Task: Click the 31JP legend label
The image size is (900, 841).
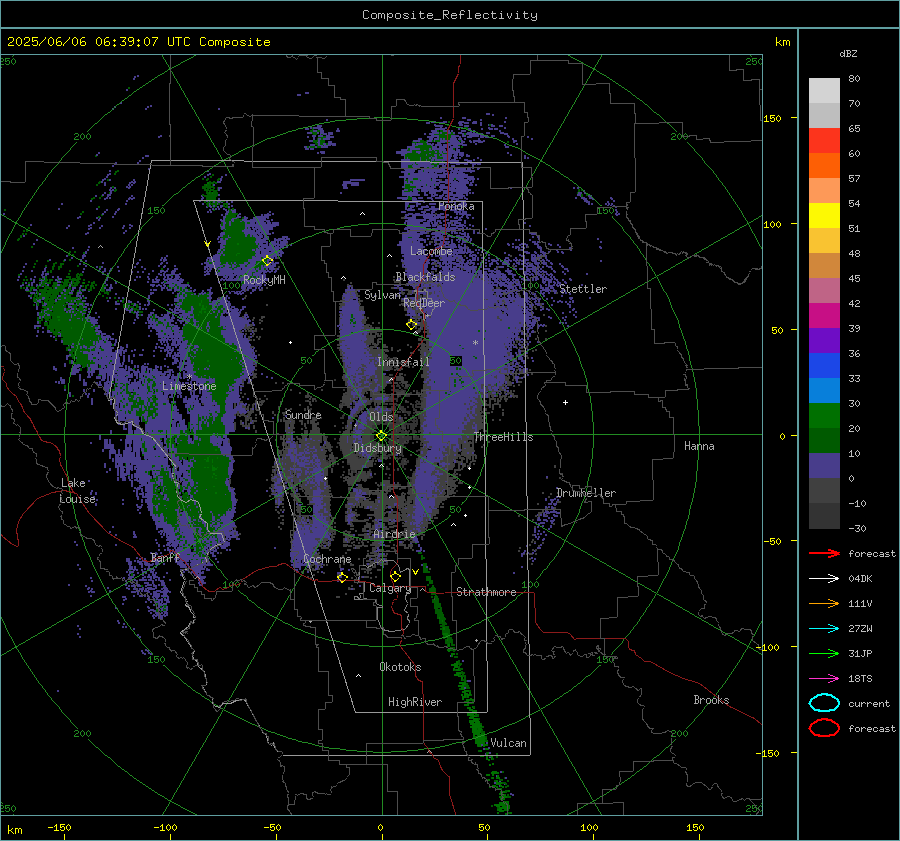Action: tap(860, 653)
